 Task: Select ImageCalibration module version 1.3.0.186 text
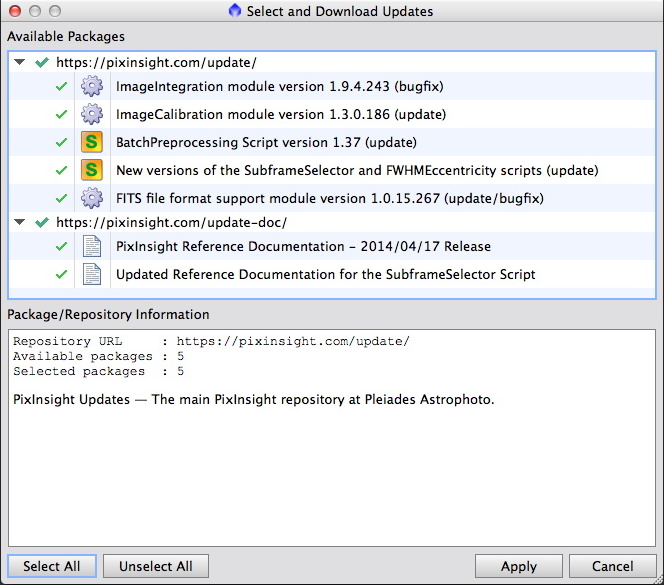[281, 114]
